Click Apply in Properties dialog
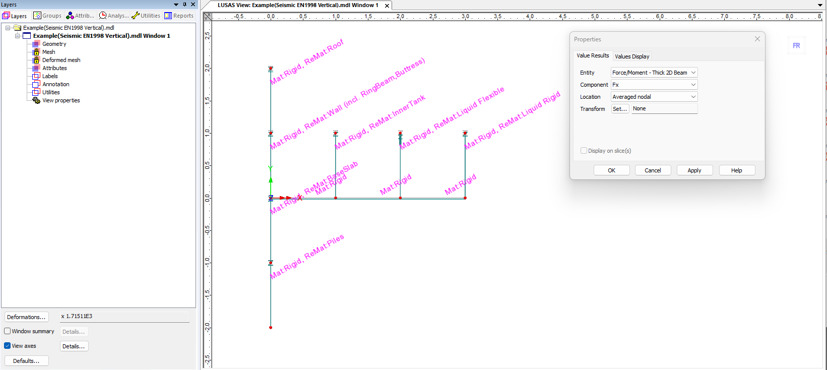Image resolution: width=827 pixels, height=370 pixels. pyautogui.click(x=695, y=170)
